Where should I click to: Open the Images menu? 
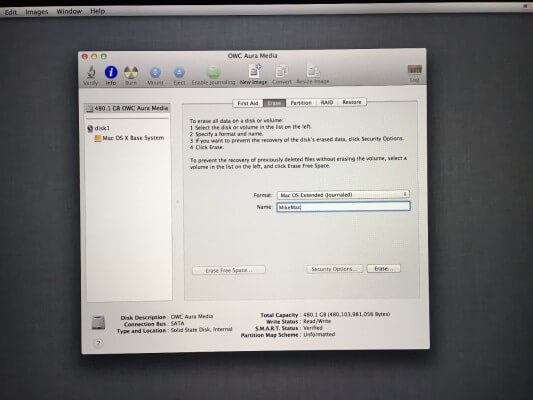37,12
